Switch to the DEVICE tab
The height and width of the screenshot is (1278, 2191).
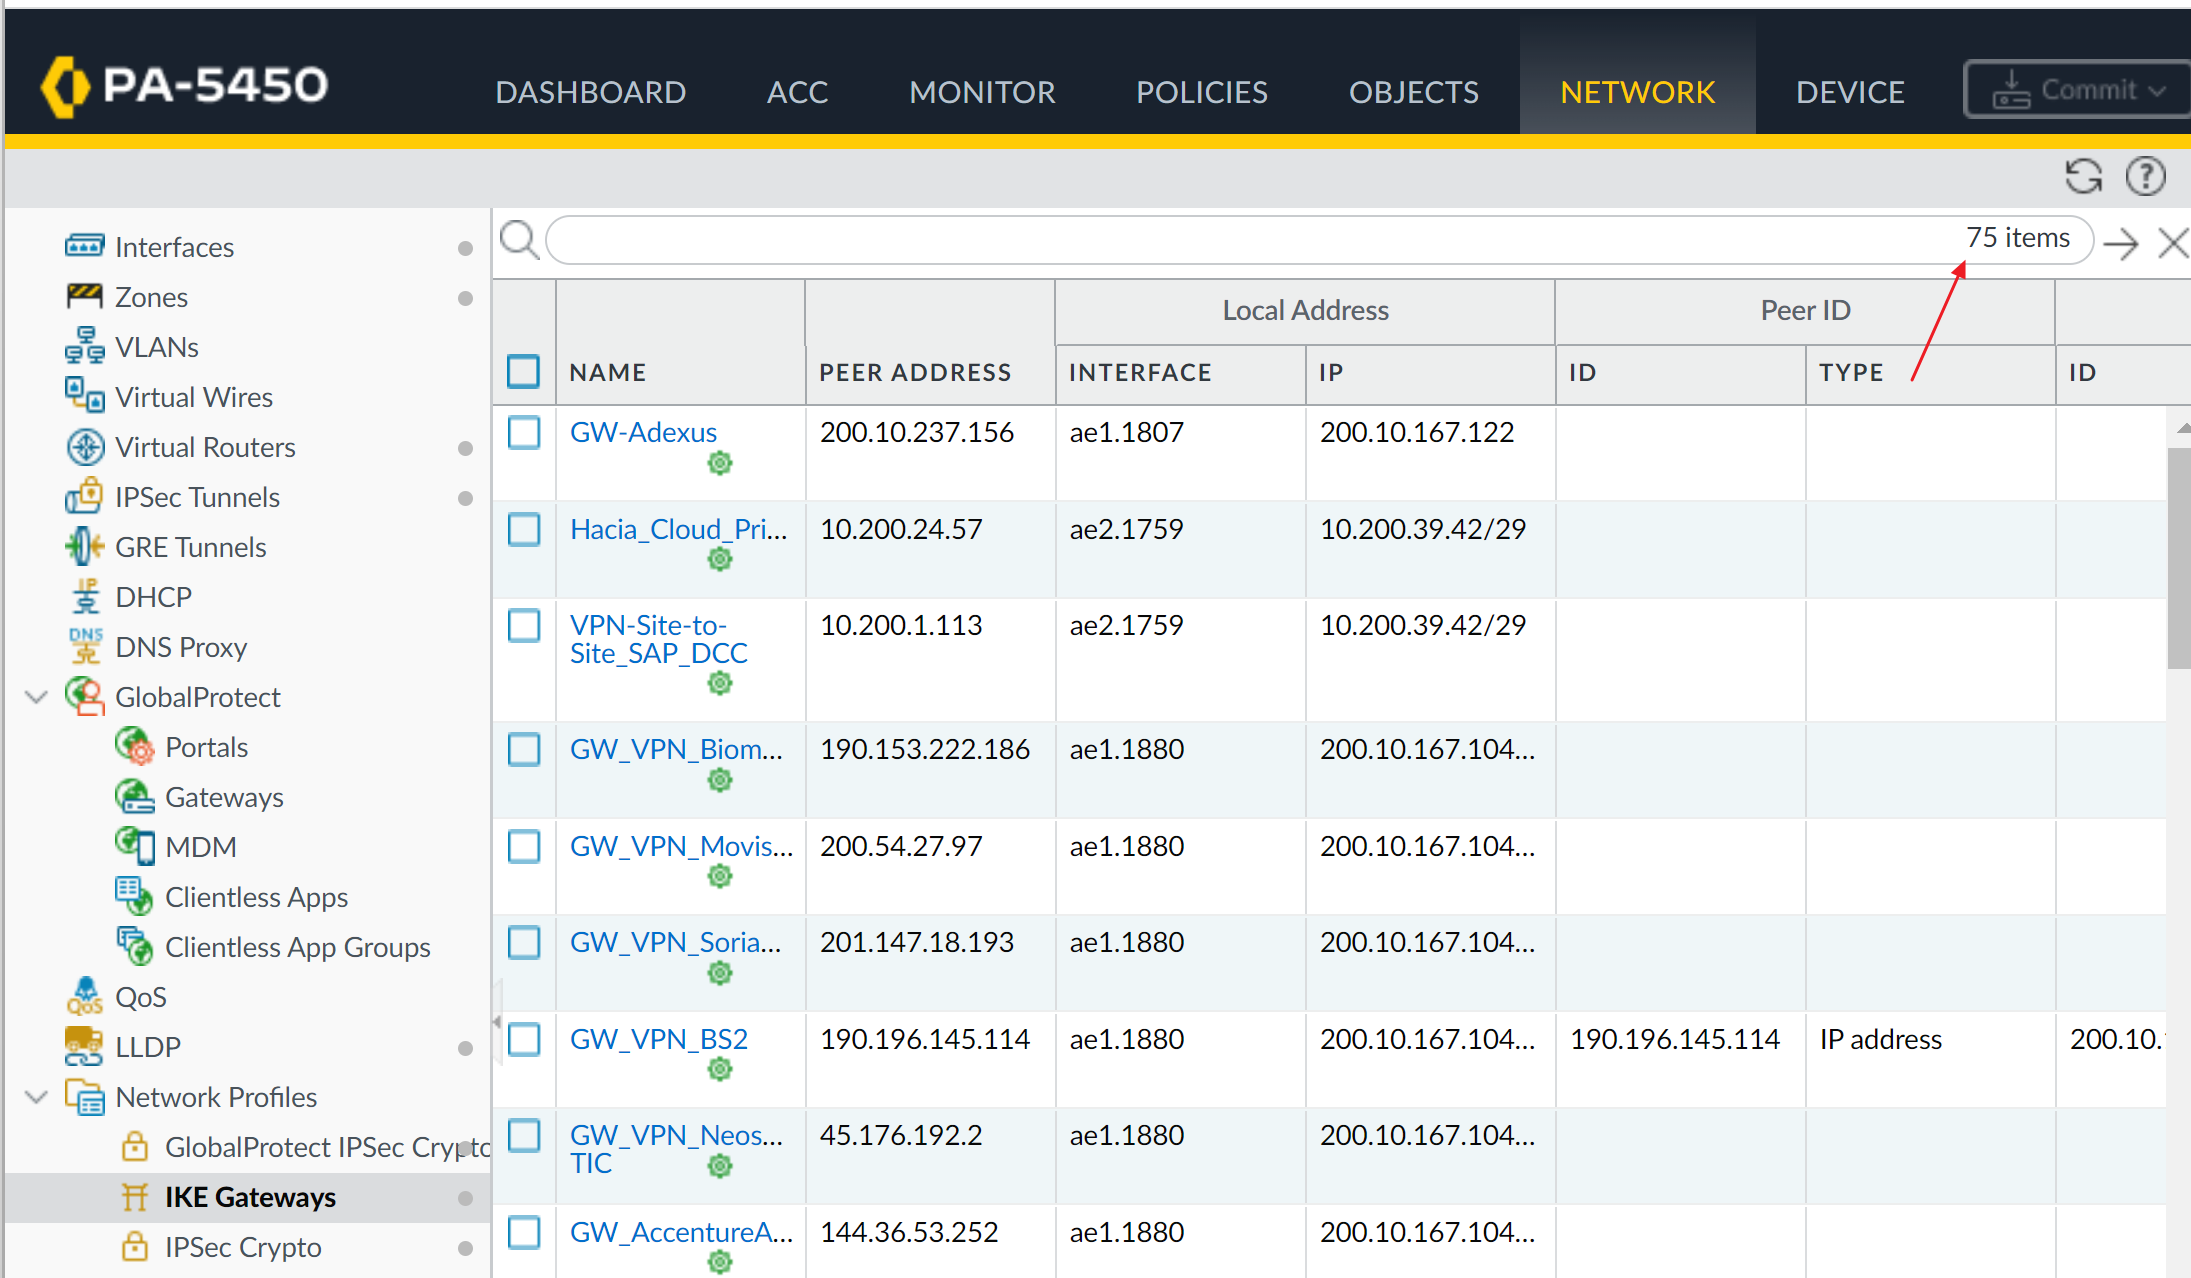(1849, 92)
